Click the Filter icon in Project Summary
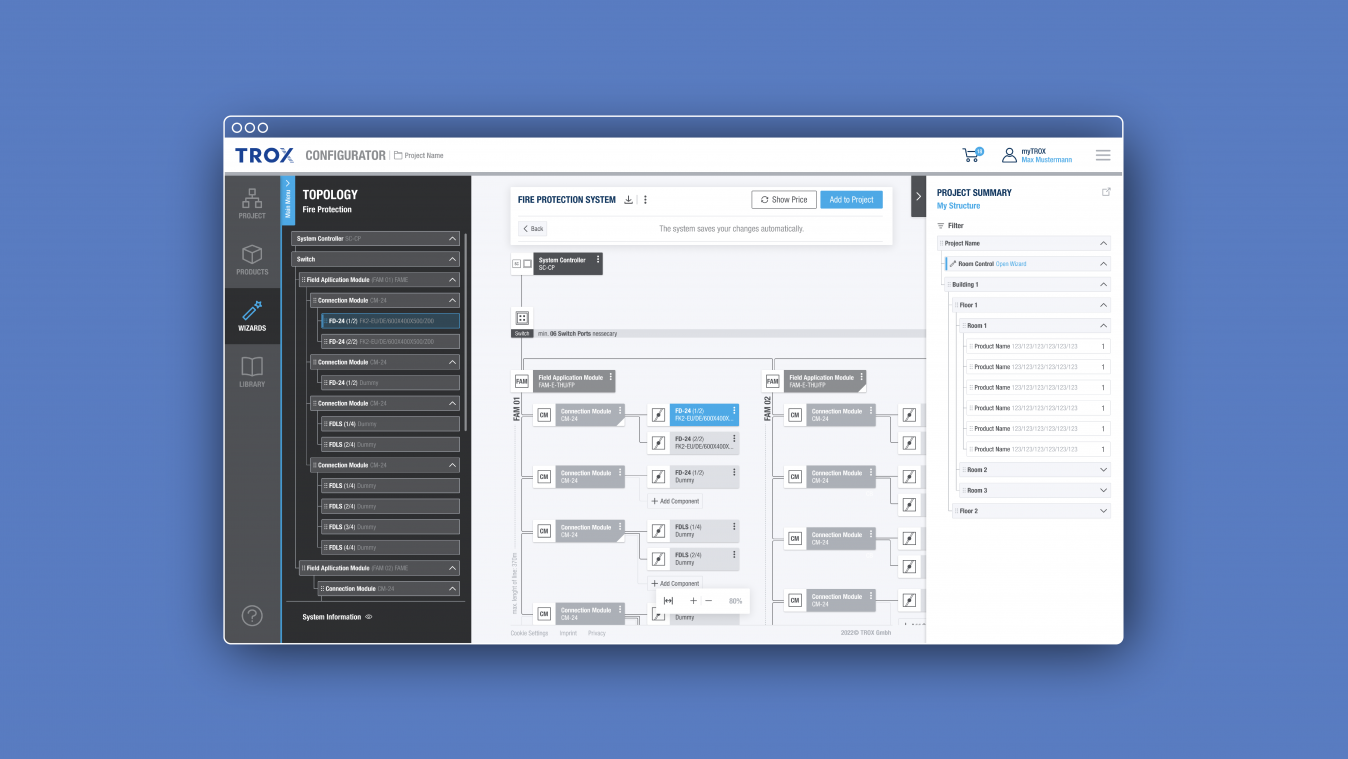 pos(940,226)
